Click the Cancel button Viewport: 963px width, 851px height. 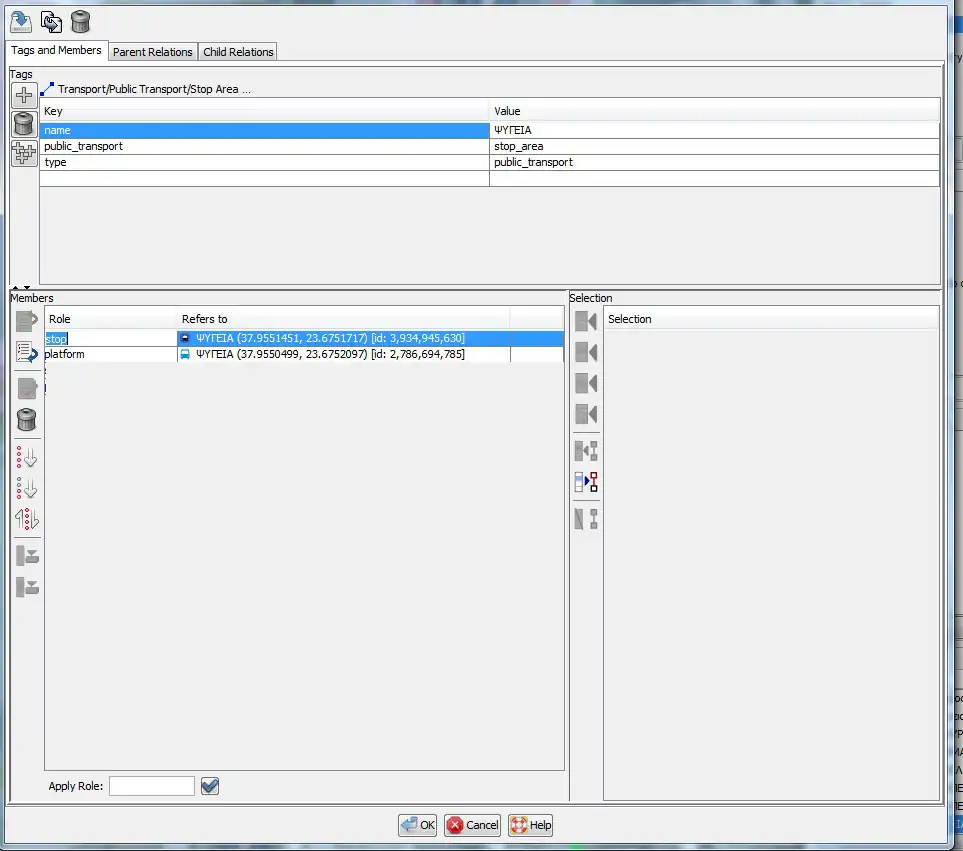pos(472,825)
